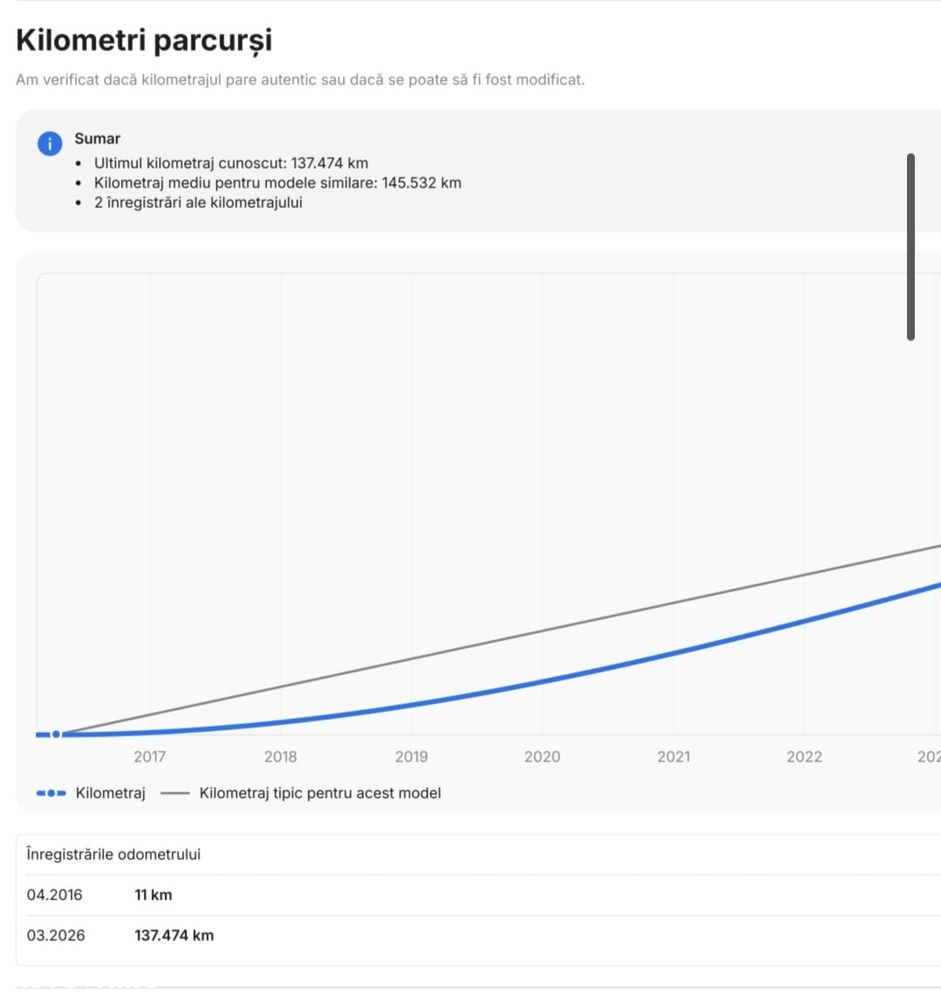Toggle the Kilometraj legend label
Screen dimensions: 941x999
point(110,793)
